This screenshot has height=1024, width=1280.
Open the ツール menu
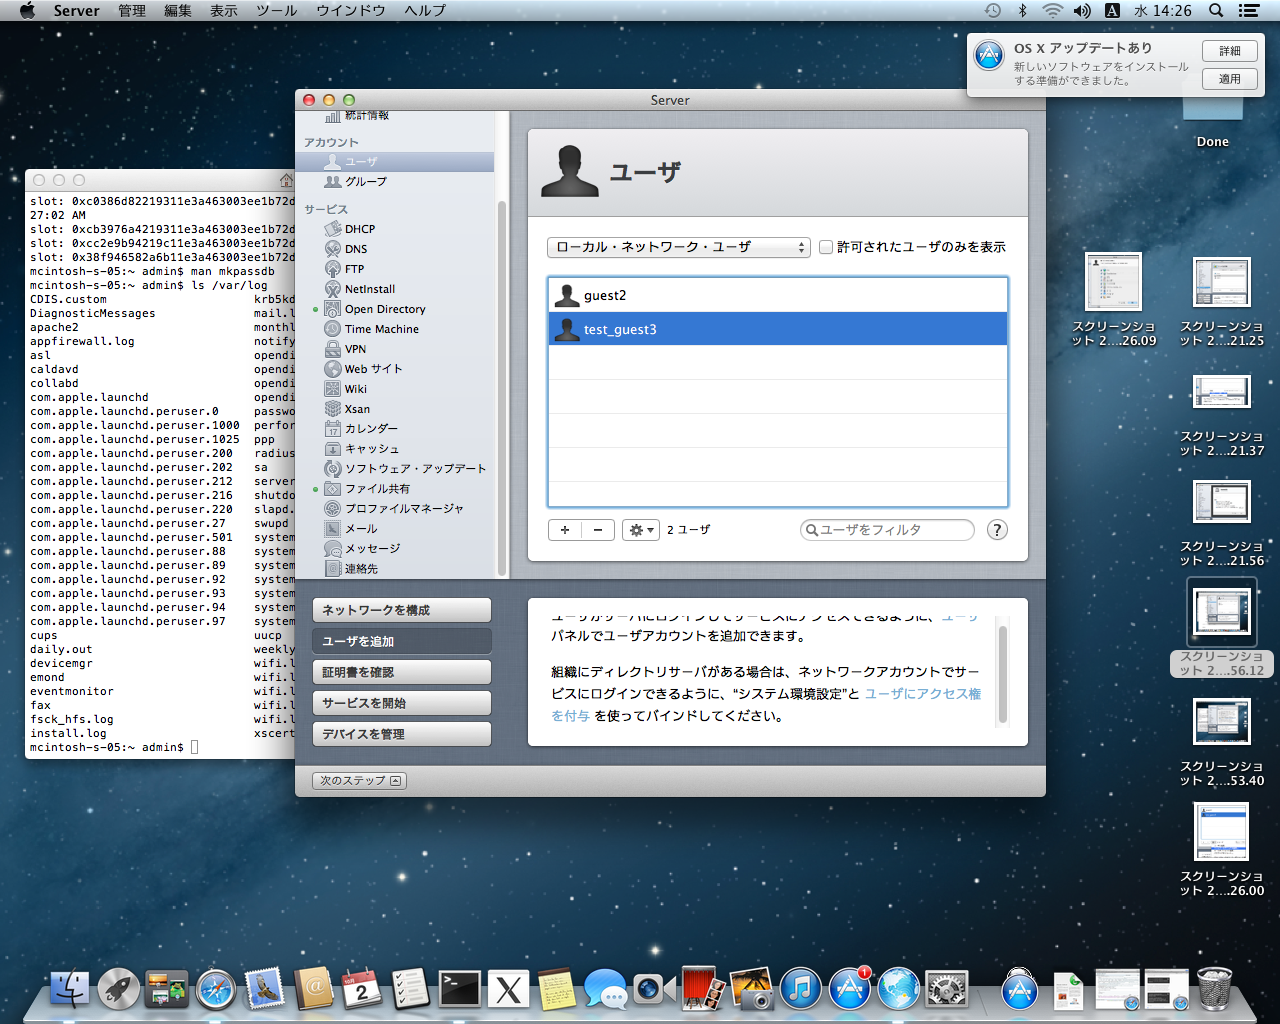(277, 10)
